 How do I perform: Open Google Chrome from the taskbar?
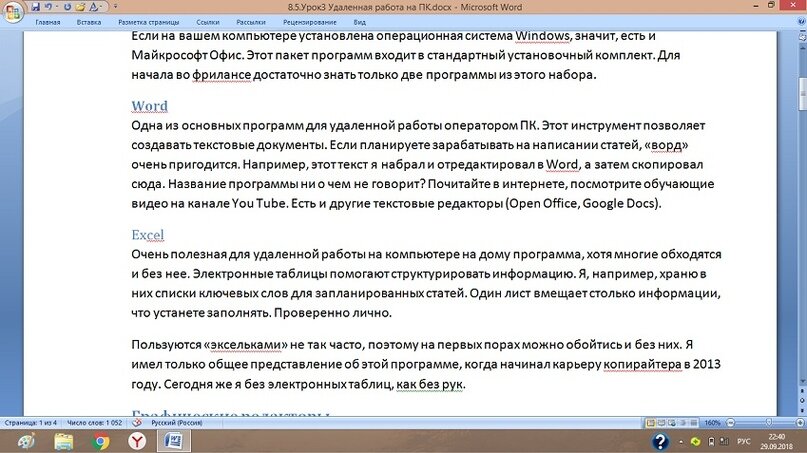[x=101, y=441]
